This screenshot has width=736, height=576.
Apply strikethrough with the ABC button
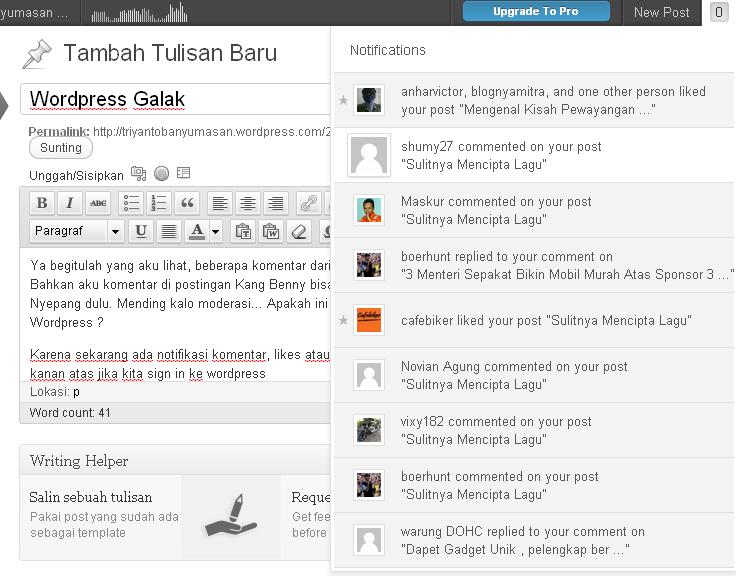click(x=97, y=203)
